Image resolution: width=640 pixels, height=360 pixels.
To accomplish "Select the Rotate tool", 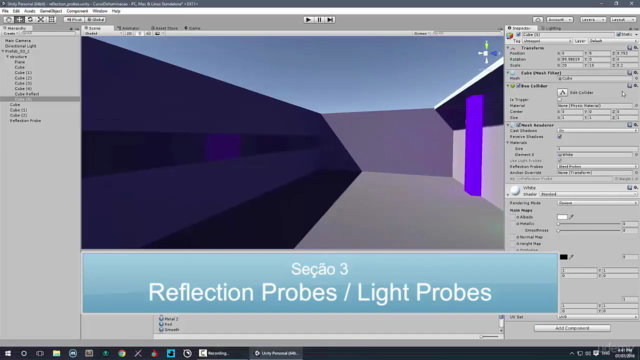I will [30, 20].
